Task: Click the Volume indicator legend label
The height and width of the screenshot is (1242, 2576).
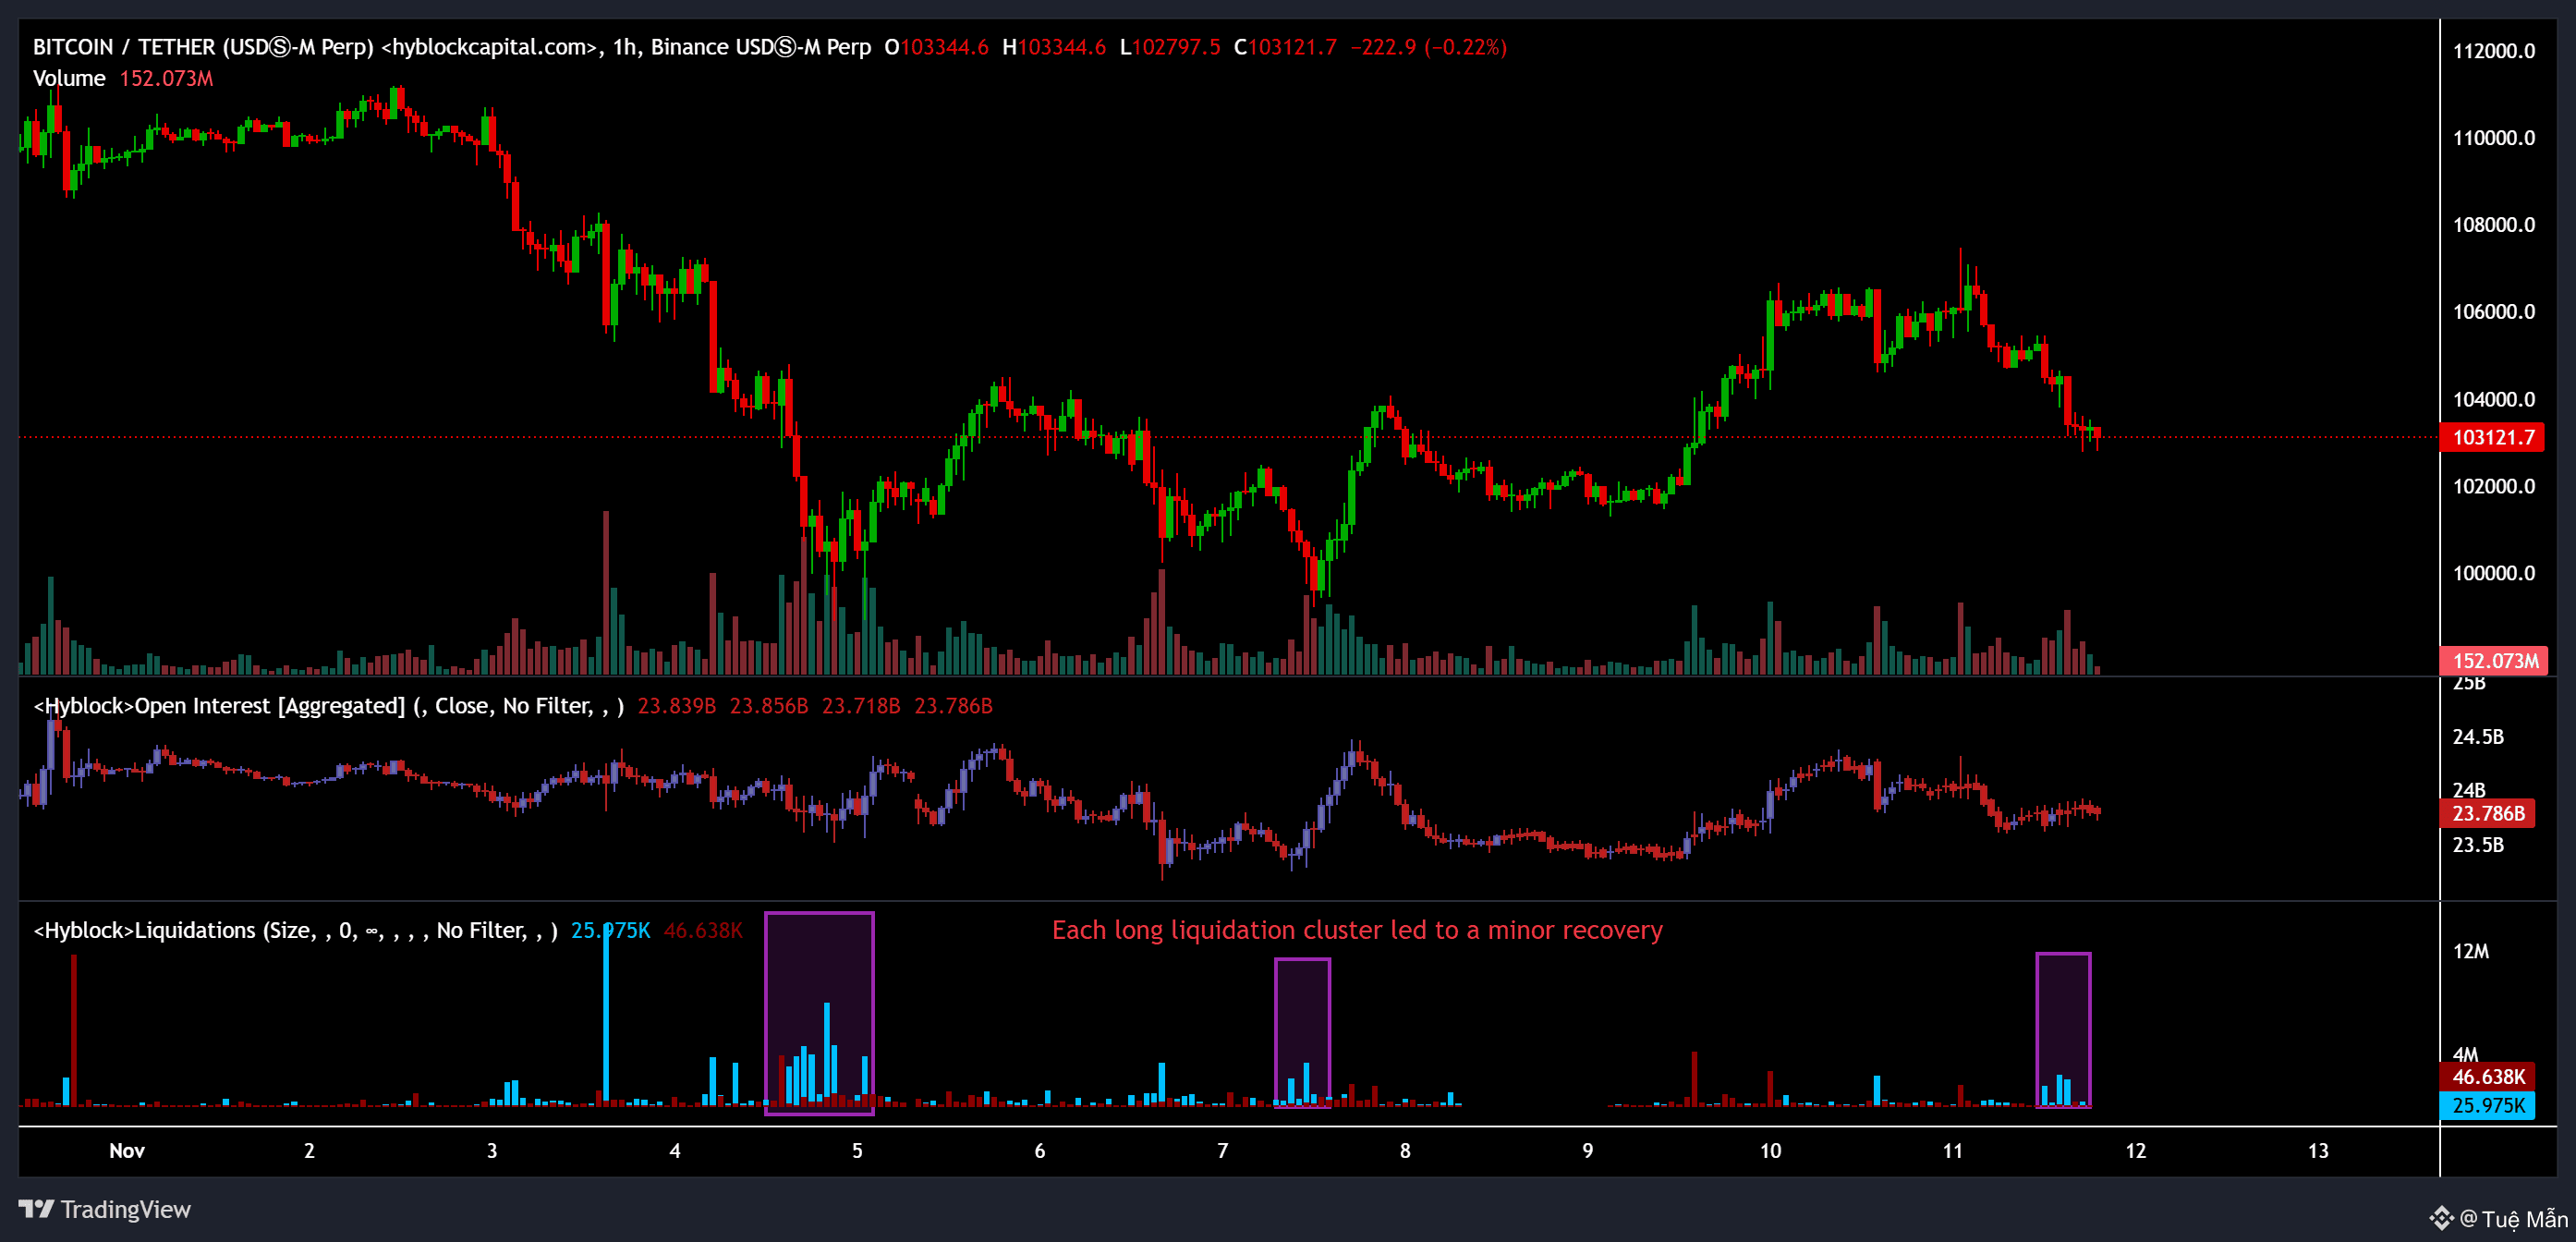Action: [69, 78]
